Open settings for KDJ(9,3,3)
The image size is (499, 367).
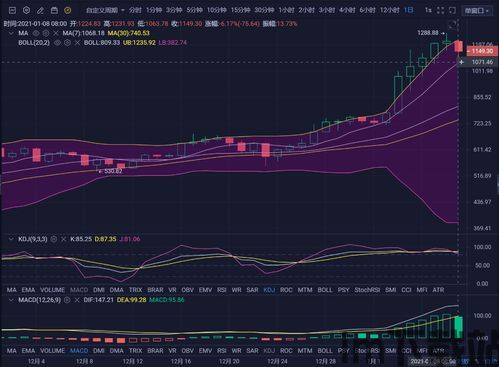(54, 239)
